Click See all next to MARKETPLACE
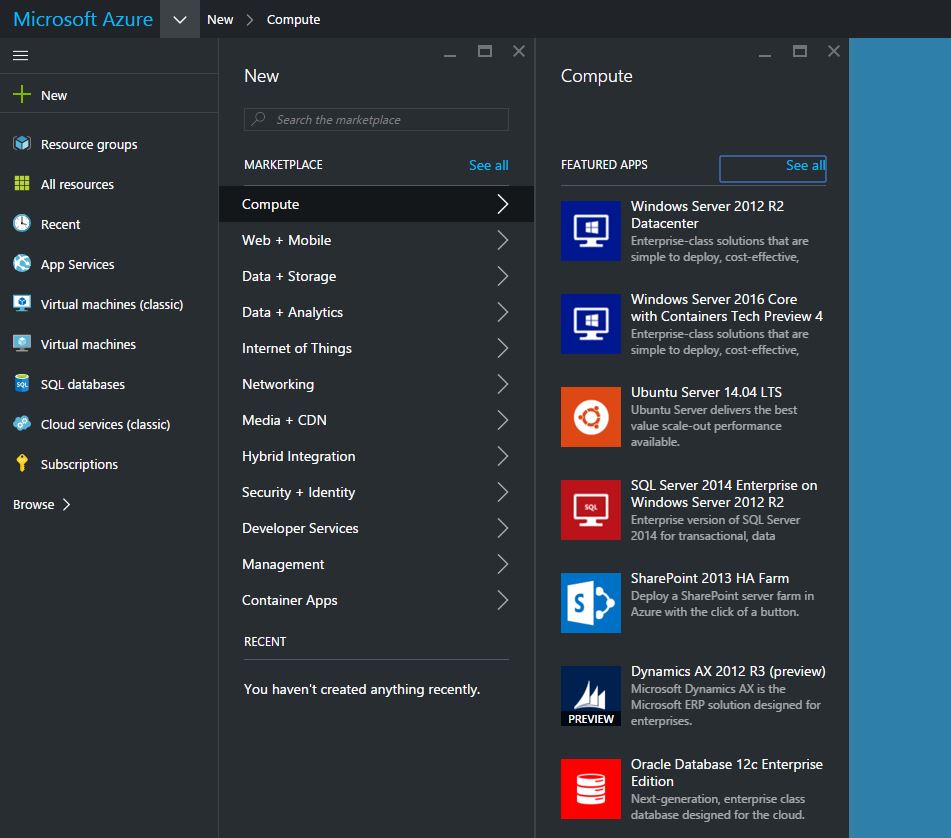Viewport: 951px width, 838px height. point(488,165)
